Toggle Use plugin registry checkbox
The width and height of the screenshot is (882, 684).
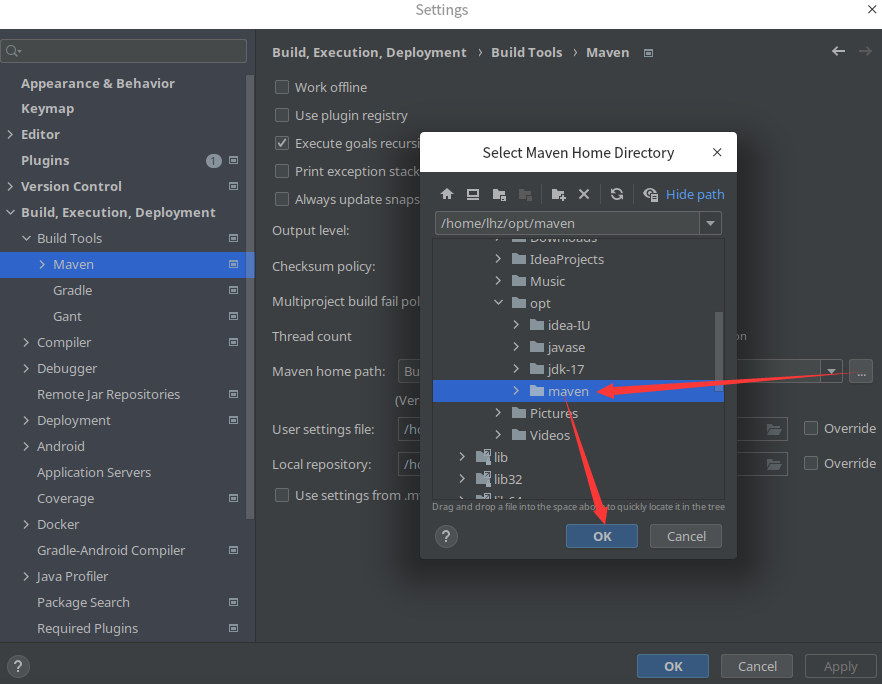282,115
